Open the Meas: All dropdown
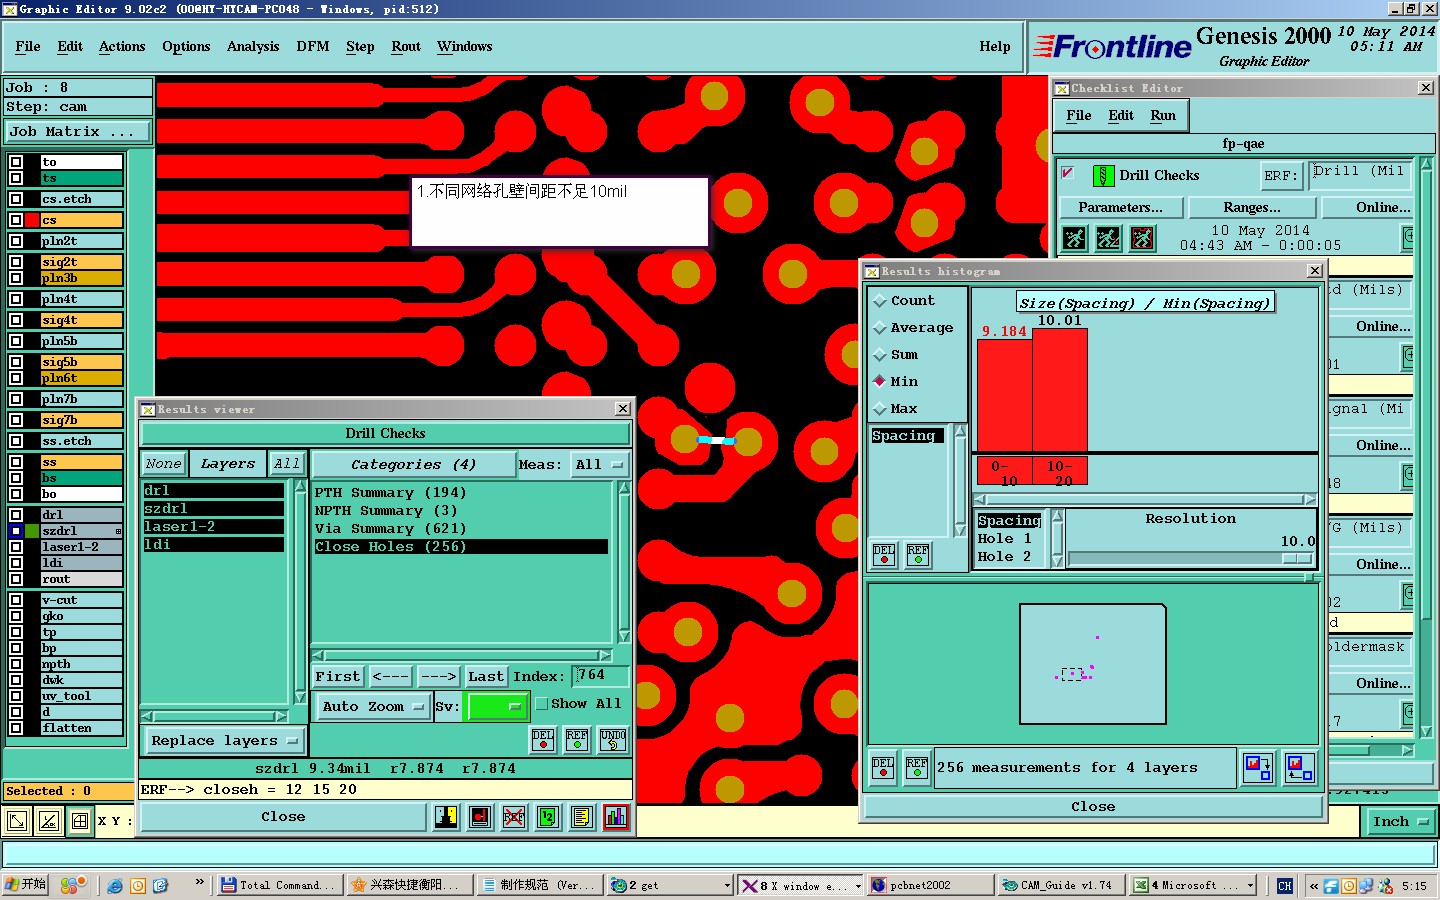 click(600, 465)
